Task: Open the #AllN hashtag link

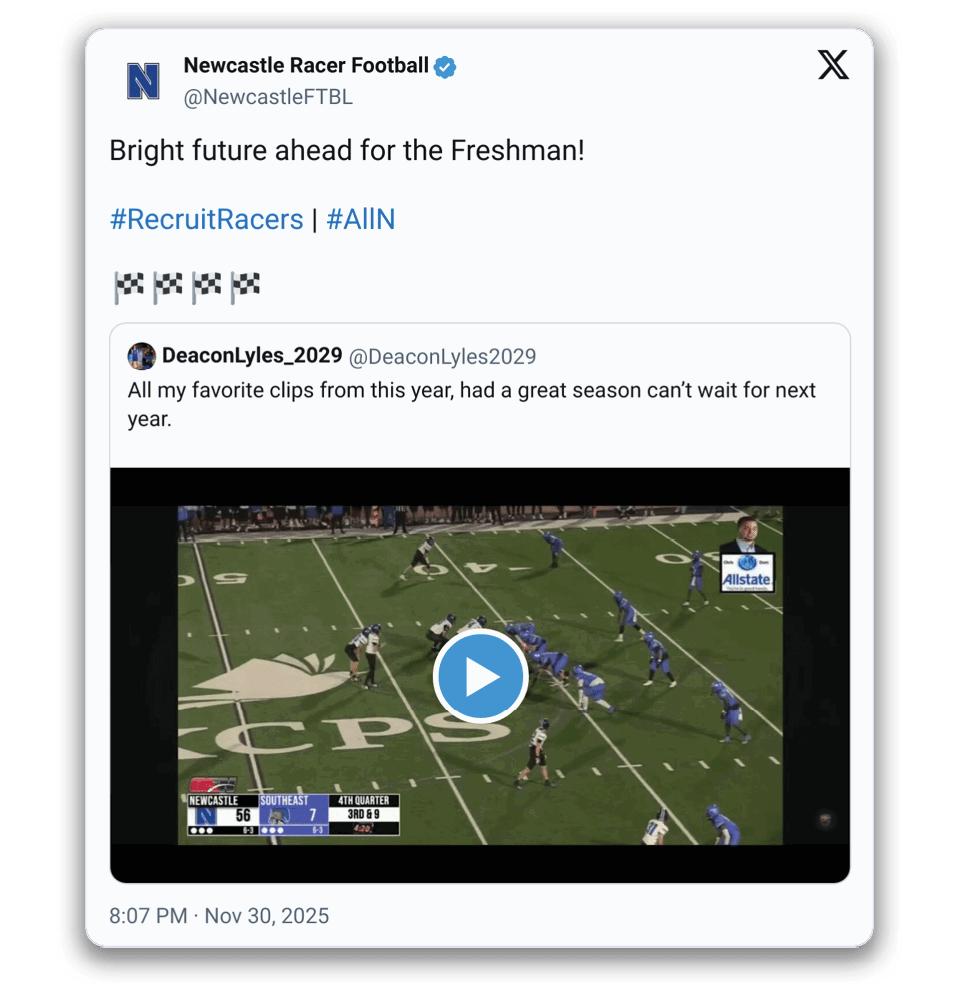Action: 361,220
